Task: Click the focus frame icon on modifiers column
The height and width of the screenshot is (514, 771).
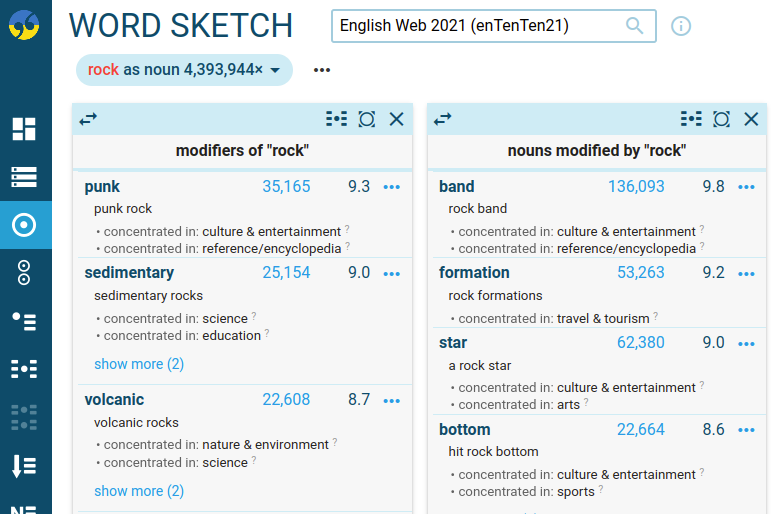Action: click(x=367, y=119)
